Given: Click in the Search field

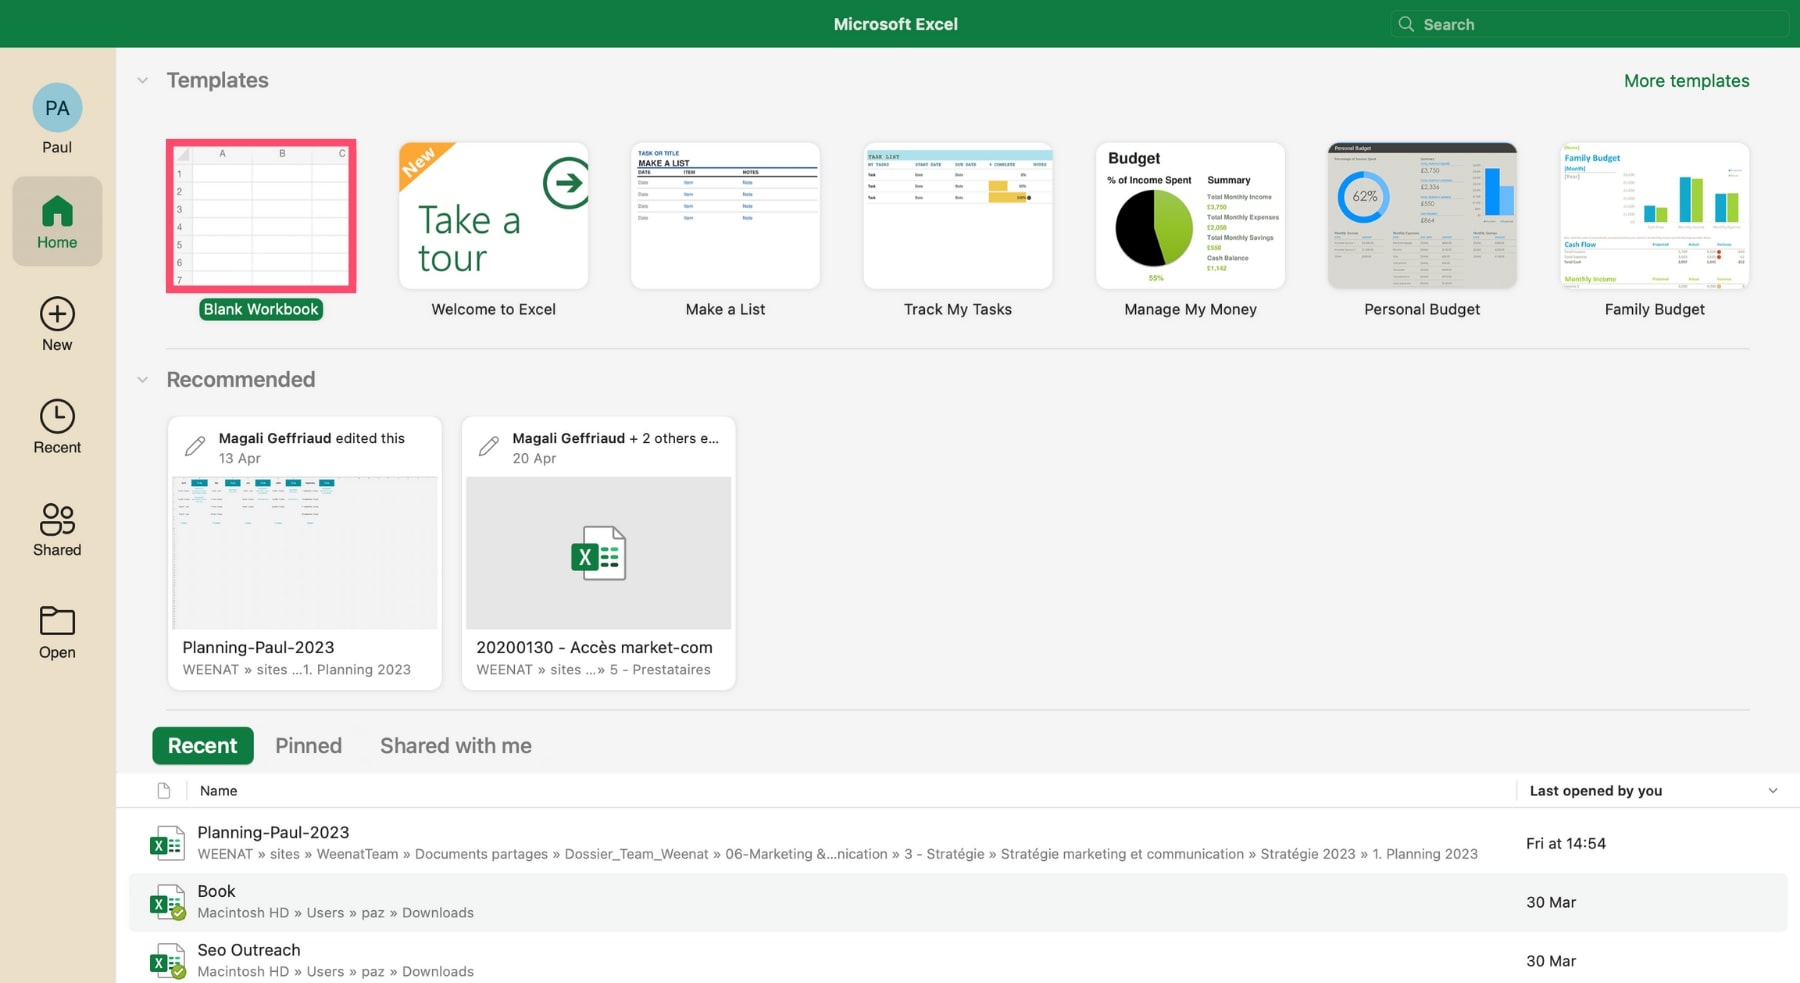Looking at the screenshot, I should pos(1590,24).
